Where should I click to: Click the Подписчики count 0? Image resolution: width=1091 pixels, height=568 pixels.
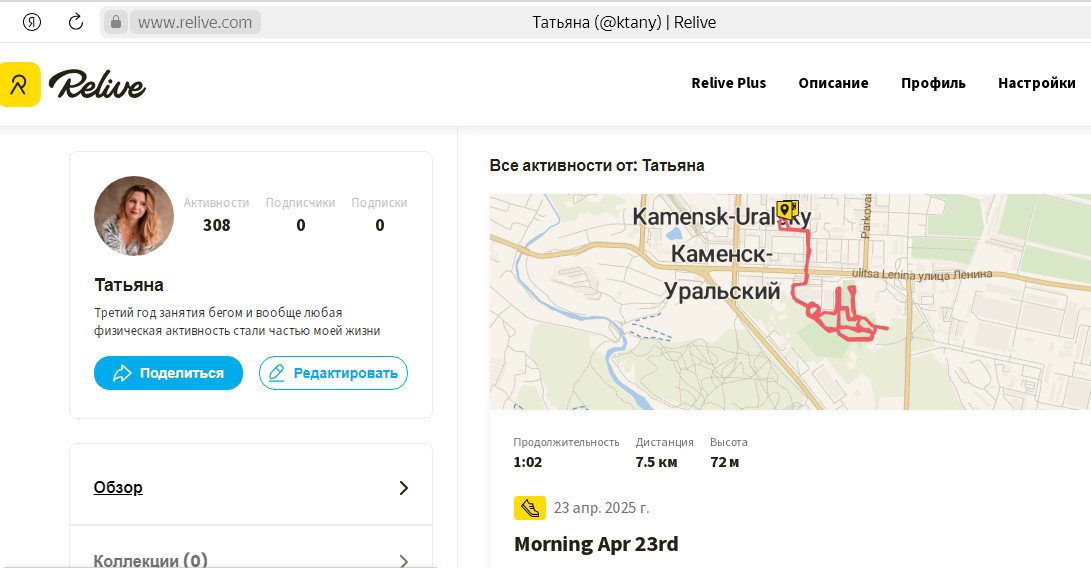pyautogui.click(x=301, y=225)
